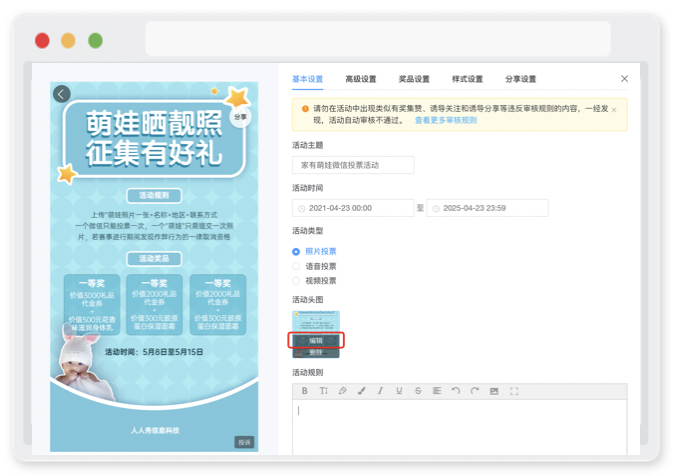Image resolution: width=674 pixels, height=476 pixels.
Task: Toggle underline formatting in rules editor
Action: [x=399, y=391]
